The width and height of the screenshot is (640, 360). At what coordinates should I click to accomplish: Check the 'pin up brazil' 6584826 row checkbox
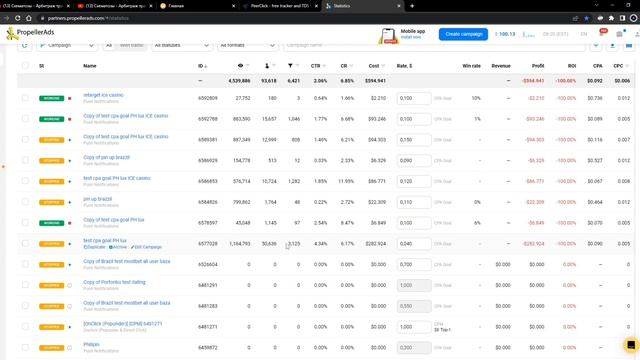point(25,202)
